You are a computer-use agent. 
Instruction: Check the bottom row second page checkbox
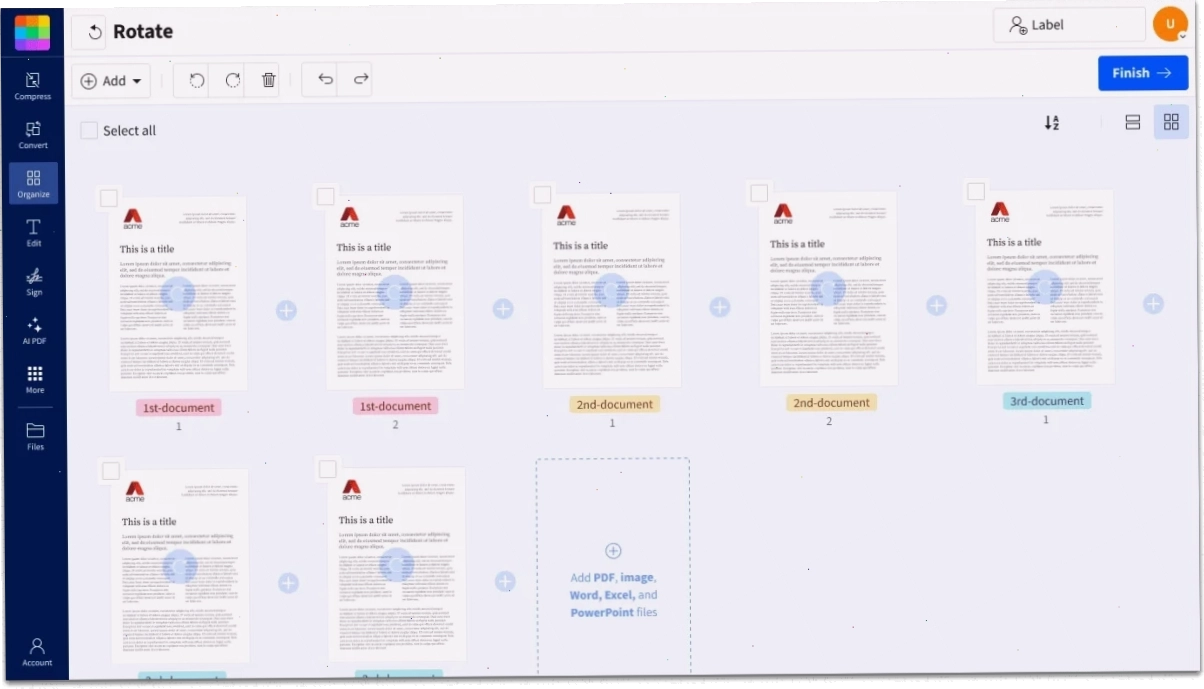tap(327, 469)
